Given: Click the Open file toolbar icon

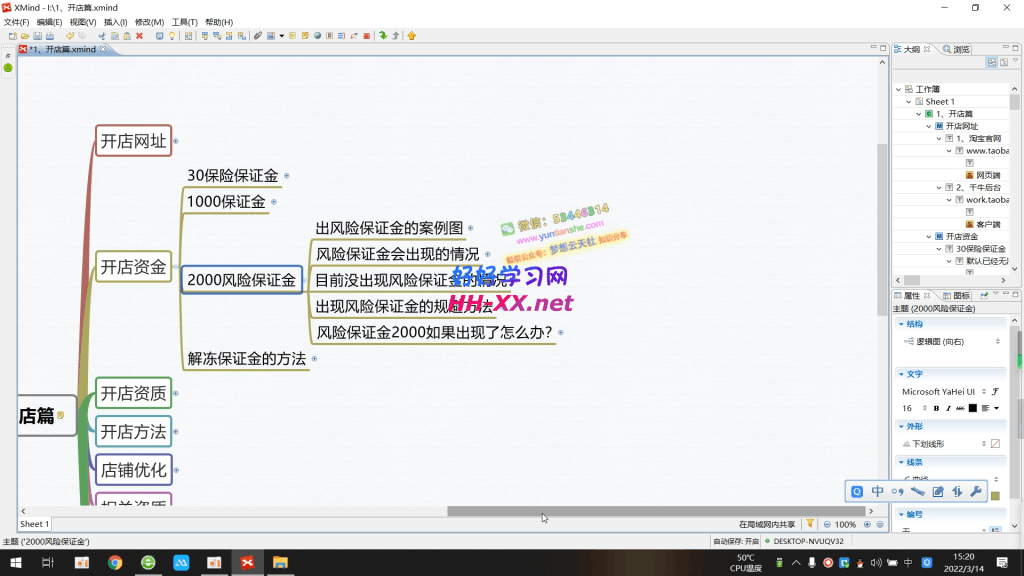Looking at the screenshot, I should [25, 36].
